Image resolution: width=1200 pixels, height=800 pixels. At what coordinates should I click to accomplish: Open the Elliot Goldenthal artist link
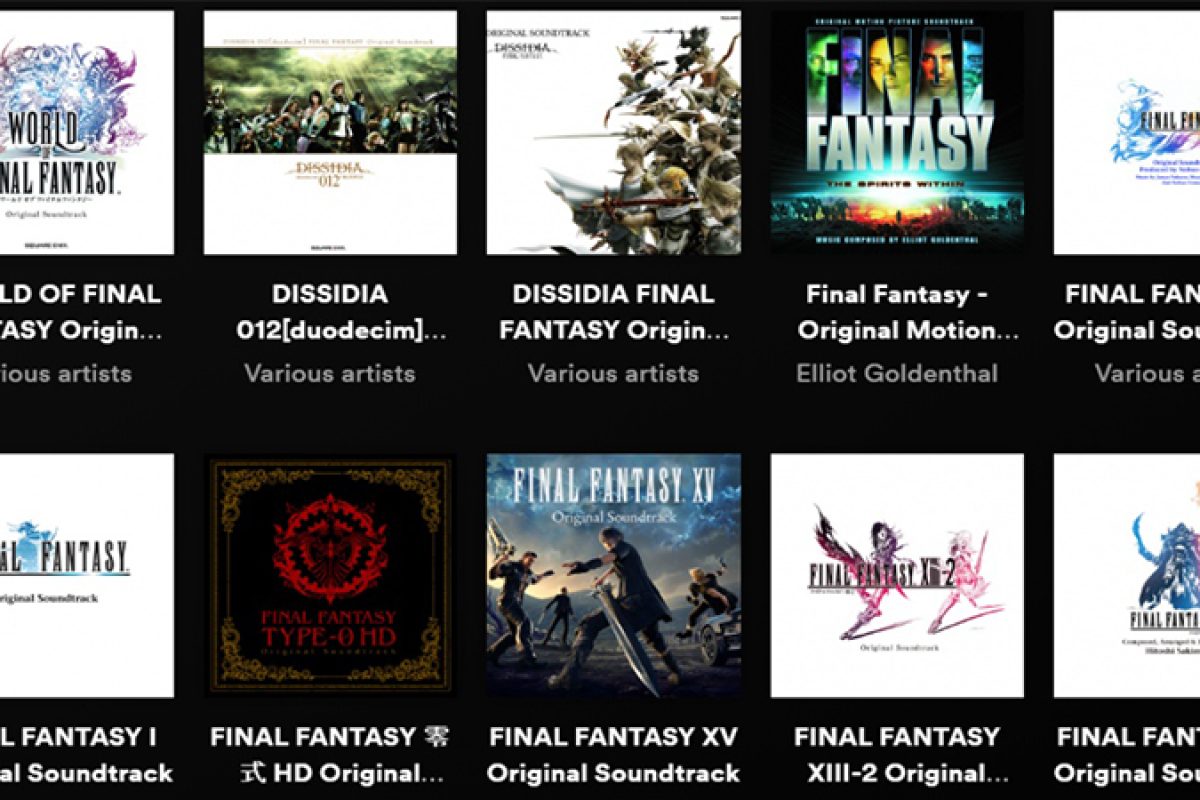(x=897, y=374)
